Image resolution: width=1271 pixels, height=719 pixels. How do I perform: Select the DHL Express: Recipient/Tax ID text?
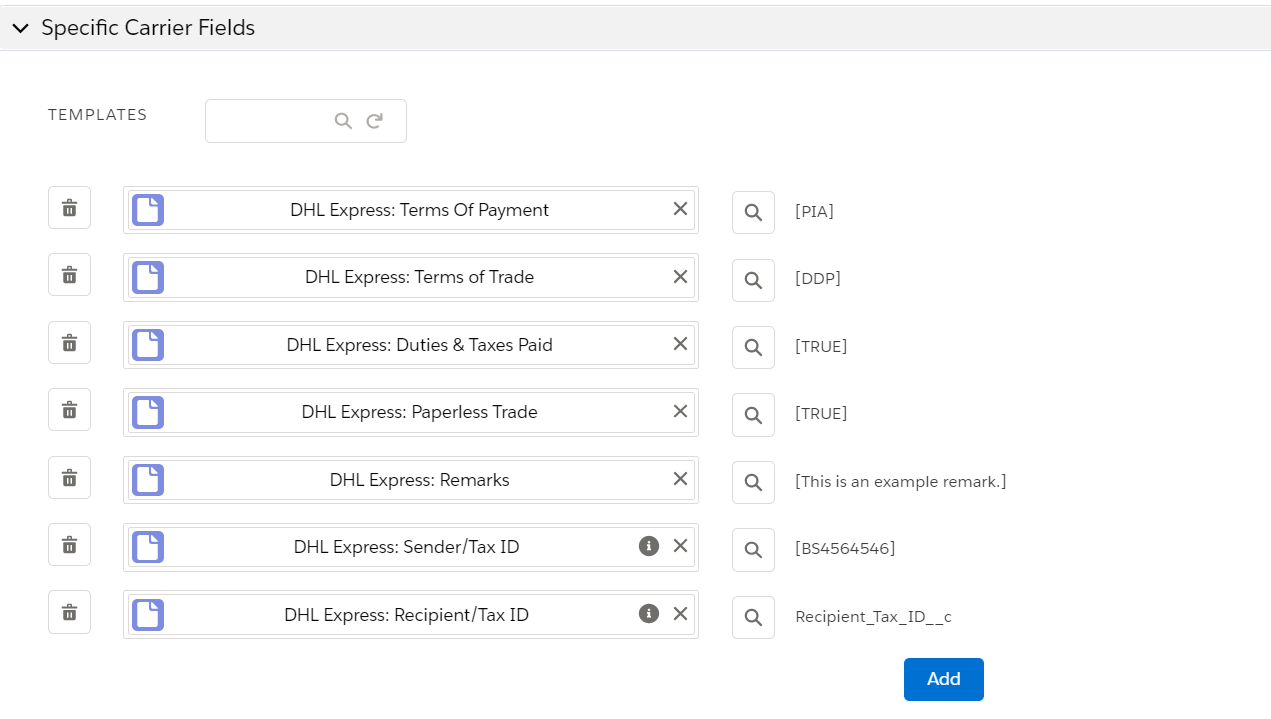click(x=406, y=614)
